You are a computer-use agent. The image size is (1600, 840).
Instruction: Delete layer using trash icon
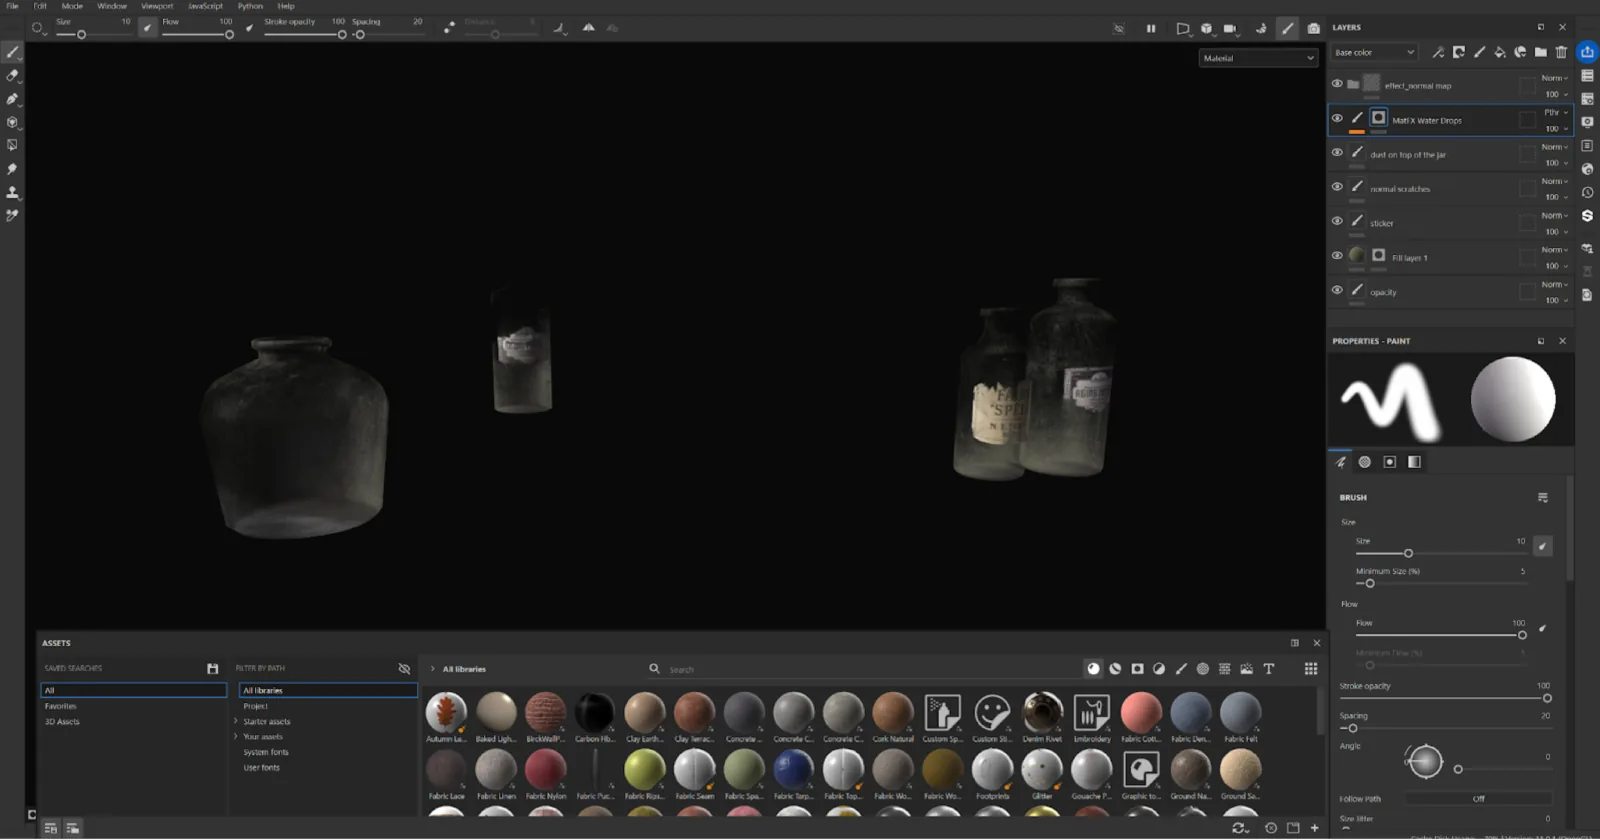coord(1561,52)
